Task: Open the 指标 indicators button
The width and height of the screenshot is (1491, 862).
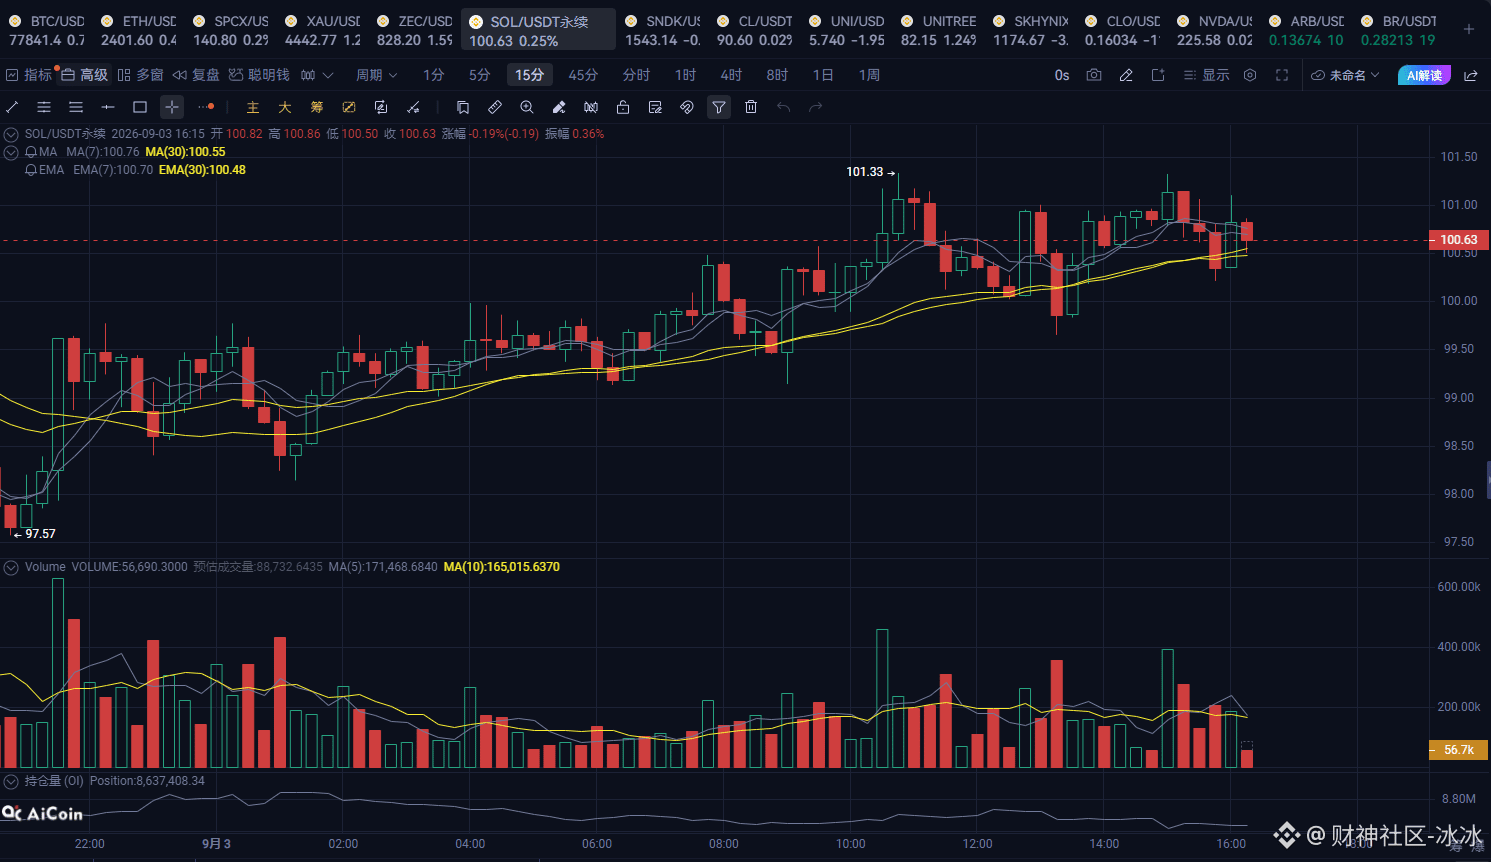Action: coord(28,75)
